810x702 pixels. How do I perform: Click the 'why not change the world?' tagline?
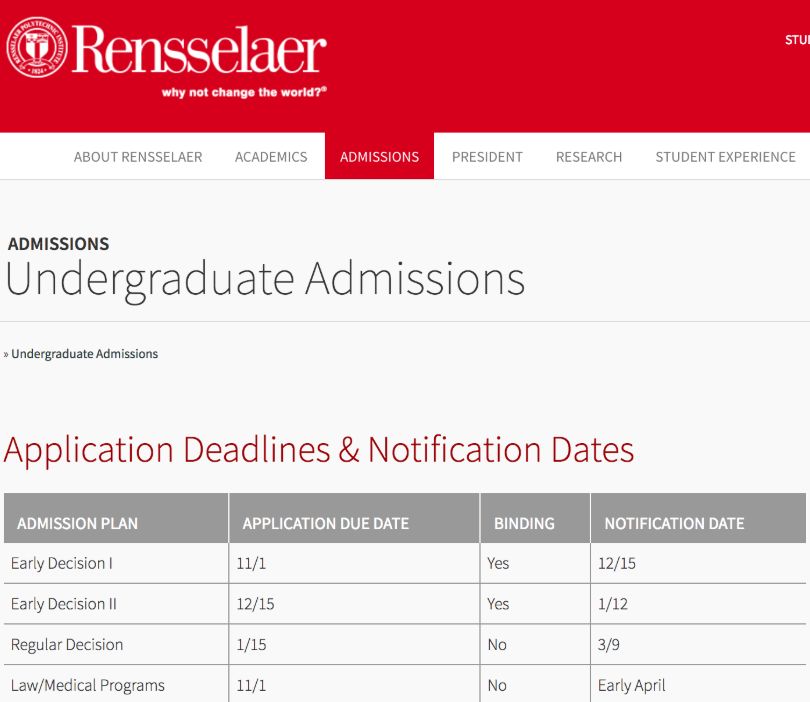coord(244,92)
